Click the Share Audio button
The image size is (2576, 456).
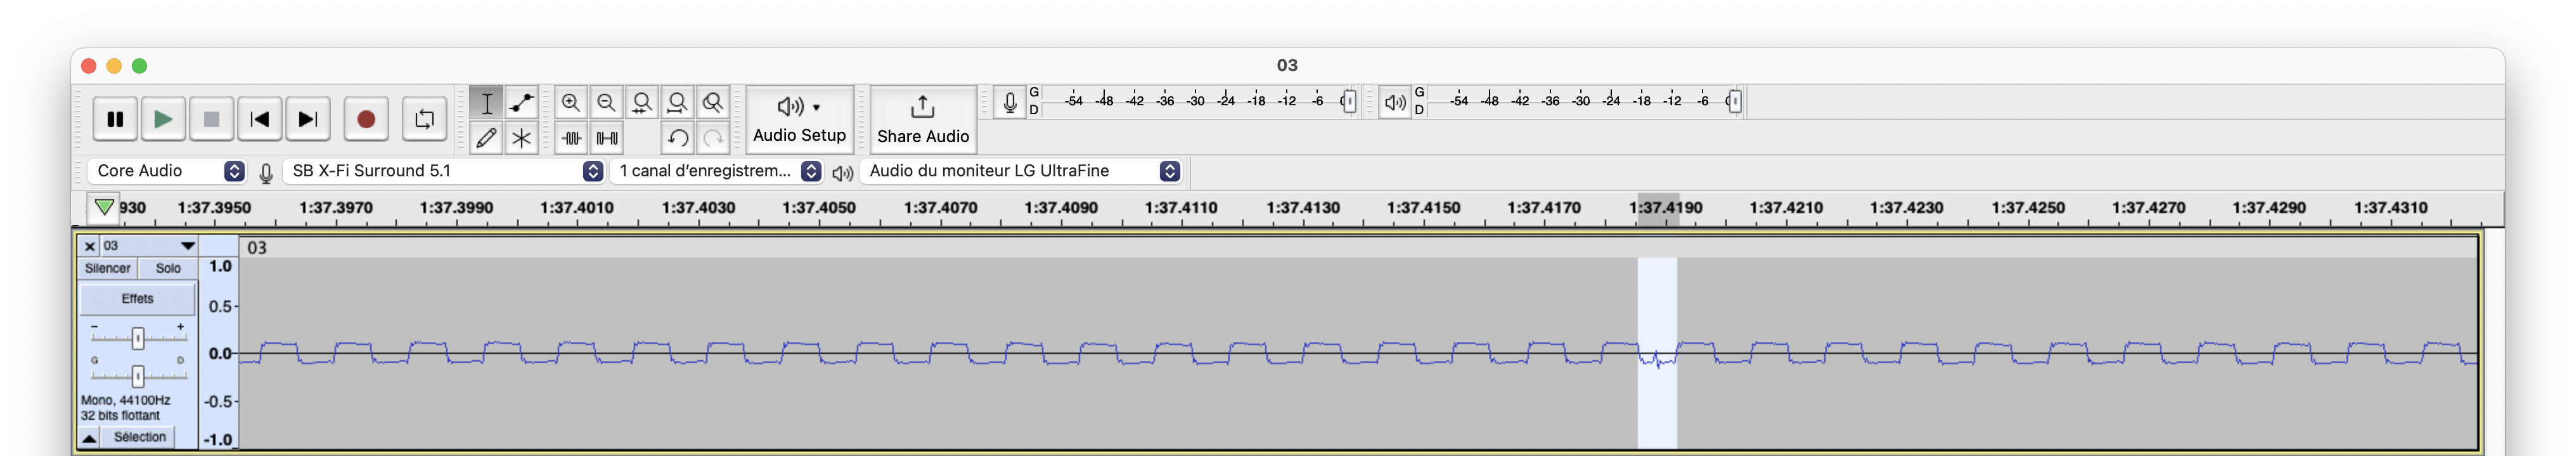point(922,119)
